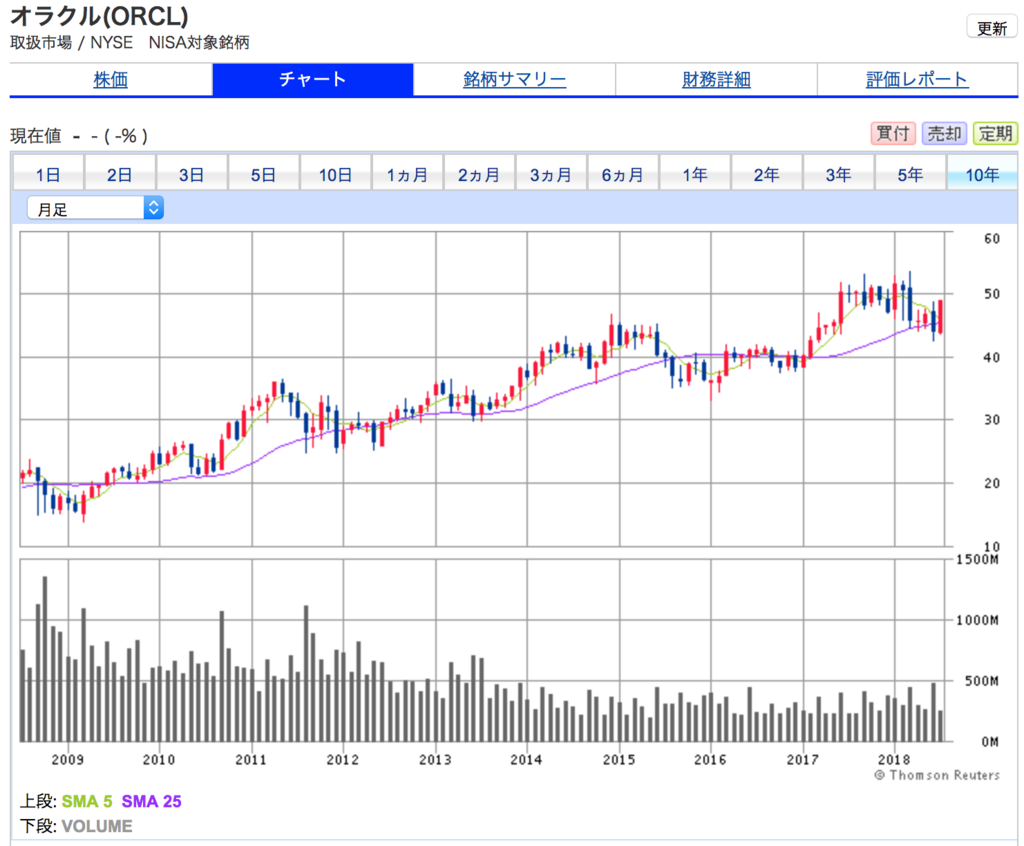This screenshot has width=1024, height=846.
Task: Select the 10年 chart period
Action: click(983, 172)
